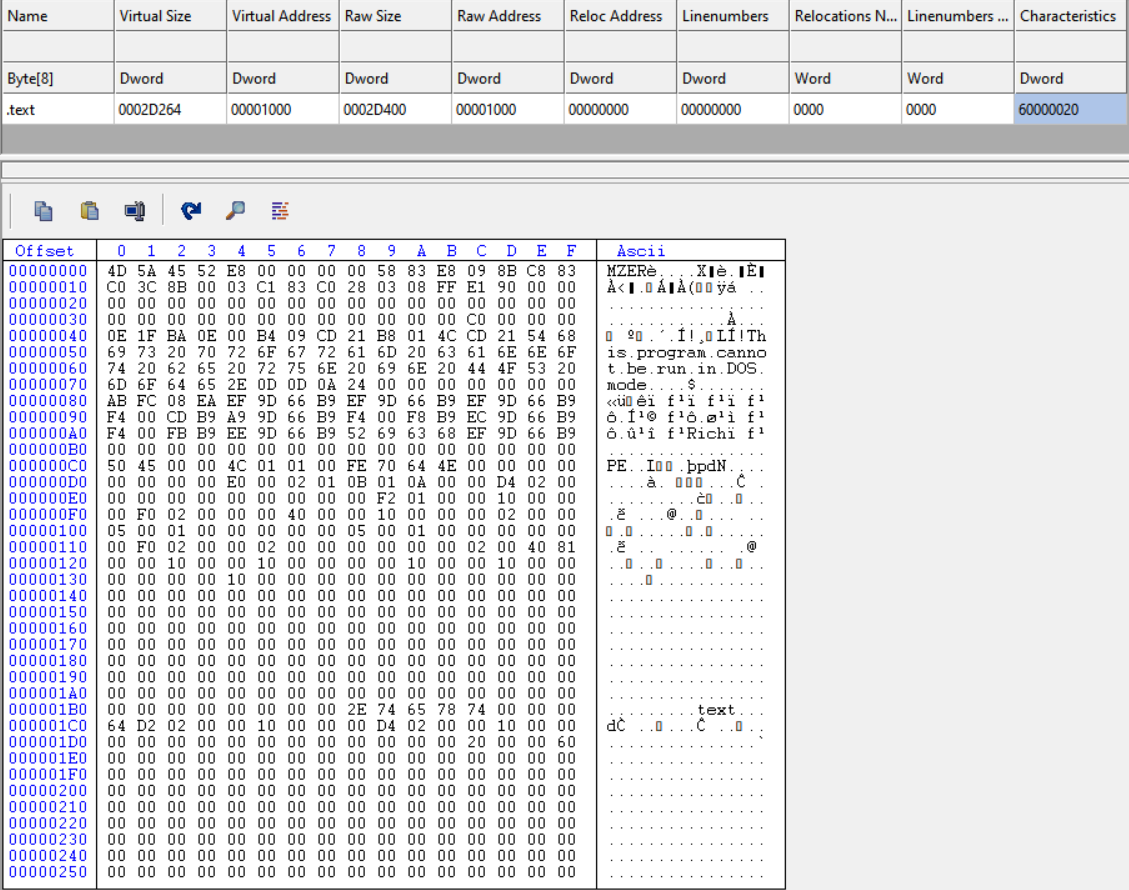Click the Paste clipboard icon
Image resolution: width=1129 pixels, height=890 pixels.
tap(89, 210)
